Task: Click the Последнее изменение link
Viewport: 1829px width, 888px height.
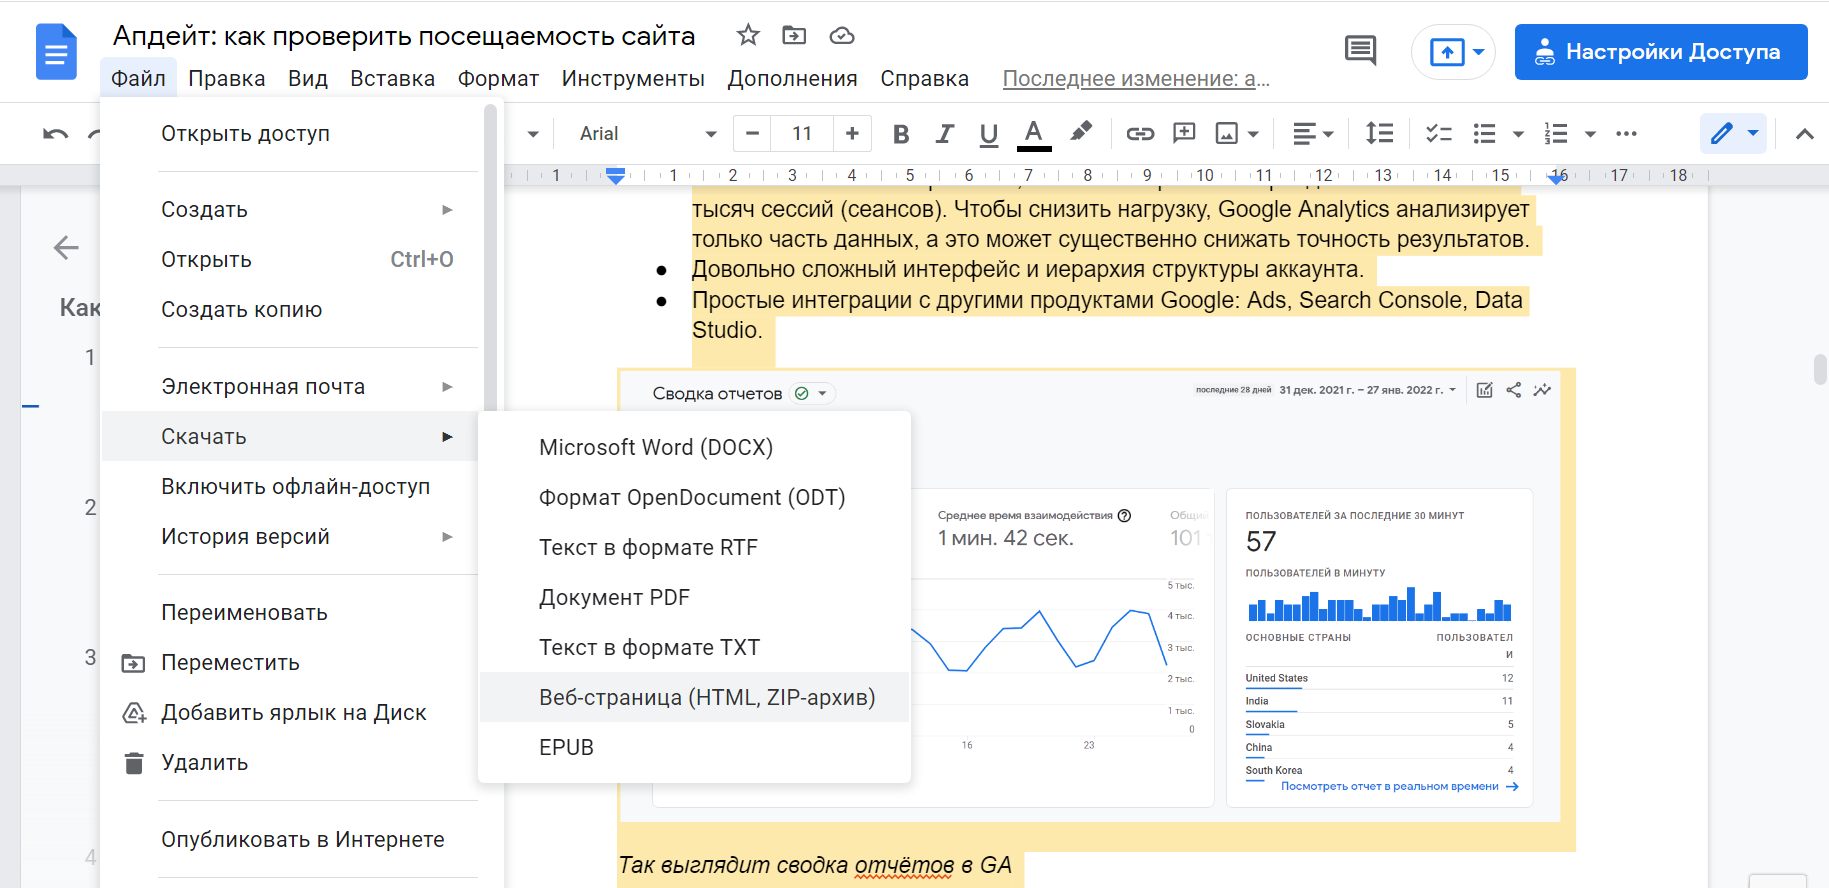Action: (1136, 78)
